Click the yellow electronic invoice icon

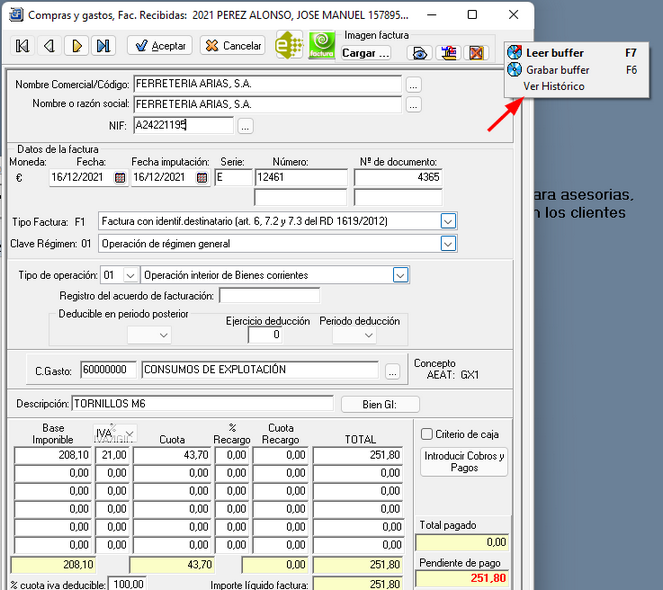[289, 45]
